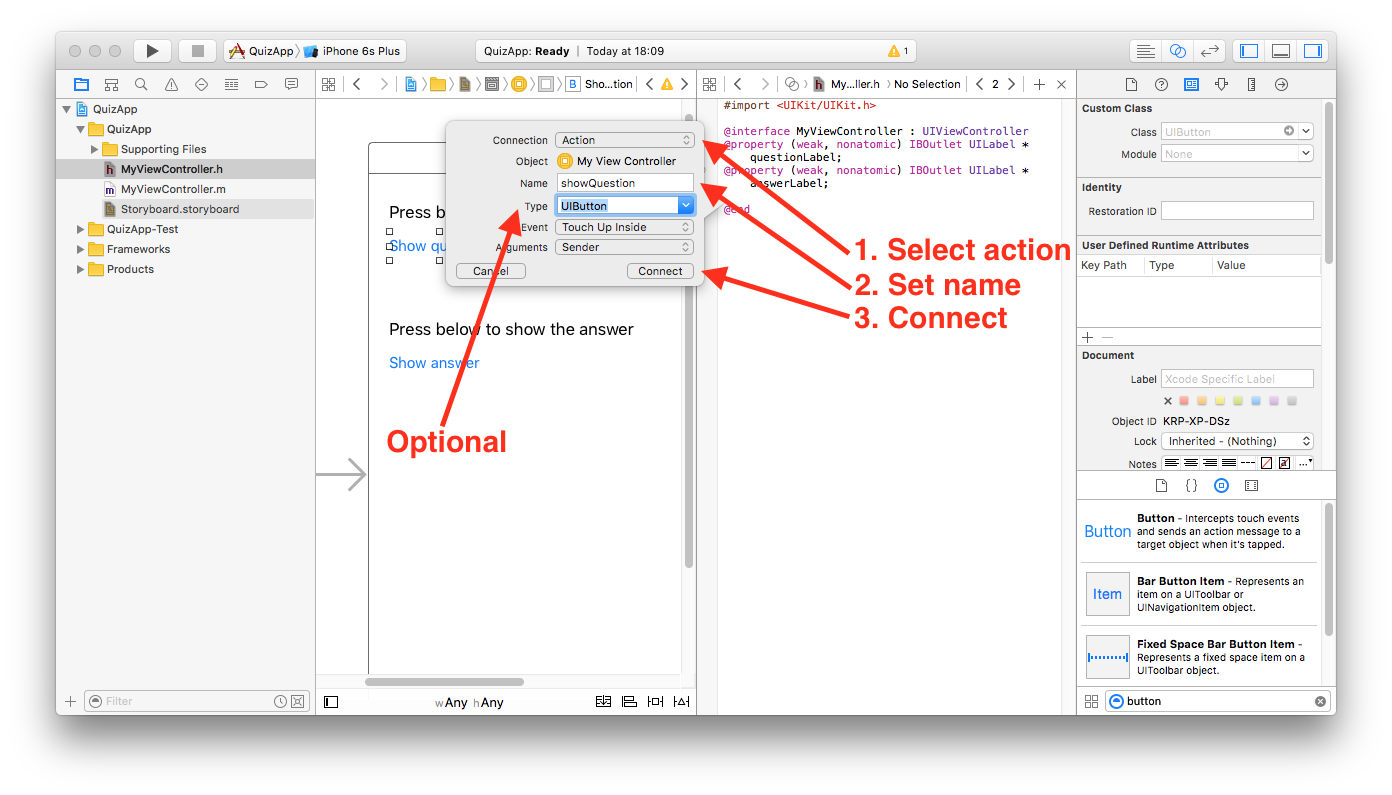The width and height of the screenshot is (1392, 795).
Task: Show the Connections inspector arrow icon
Action: pos(1281,84)
